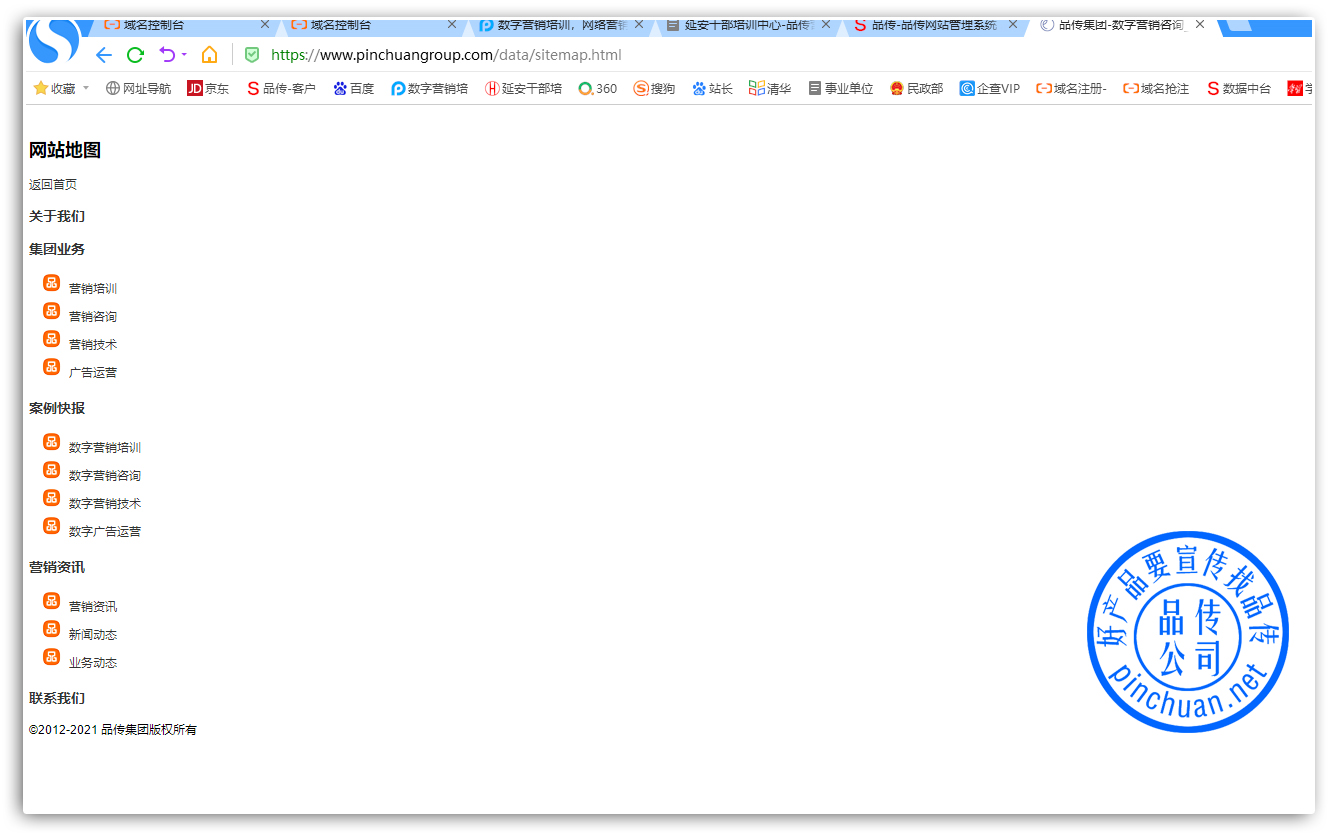
Task: Open the 联系我们 section link
Action: pyautogui.click(x=56, y=697)
